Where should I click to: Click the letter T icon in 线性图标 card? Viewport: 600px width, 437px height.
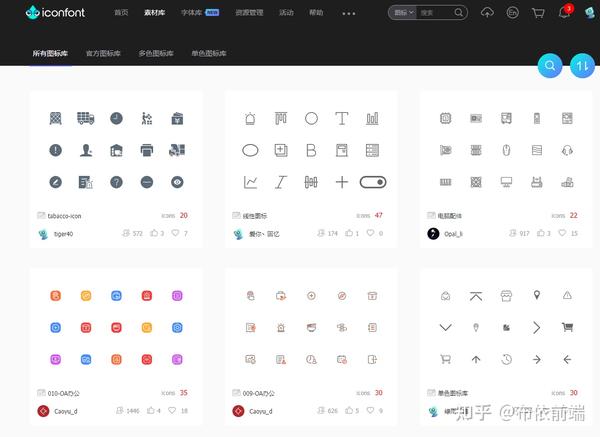click(341, 118)
